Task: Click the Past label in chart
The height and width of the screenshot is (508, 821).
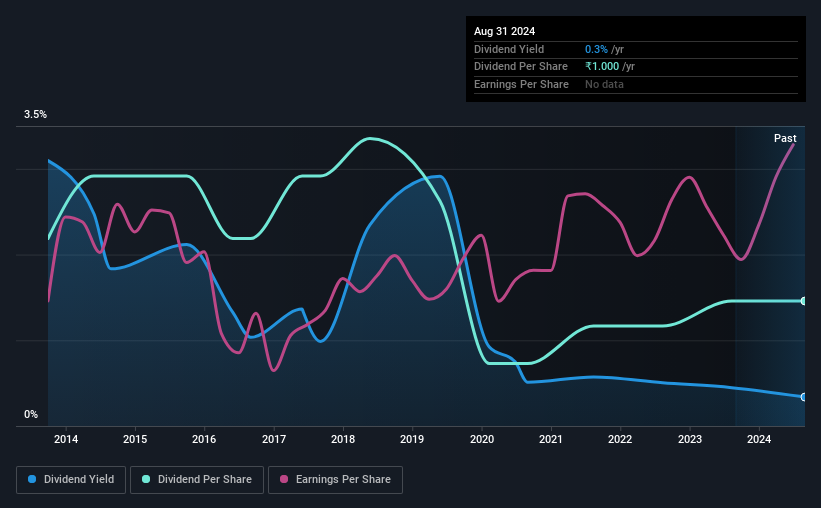Action: [785, 138]
